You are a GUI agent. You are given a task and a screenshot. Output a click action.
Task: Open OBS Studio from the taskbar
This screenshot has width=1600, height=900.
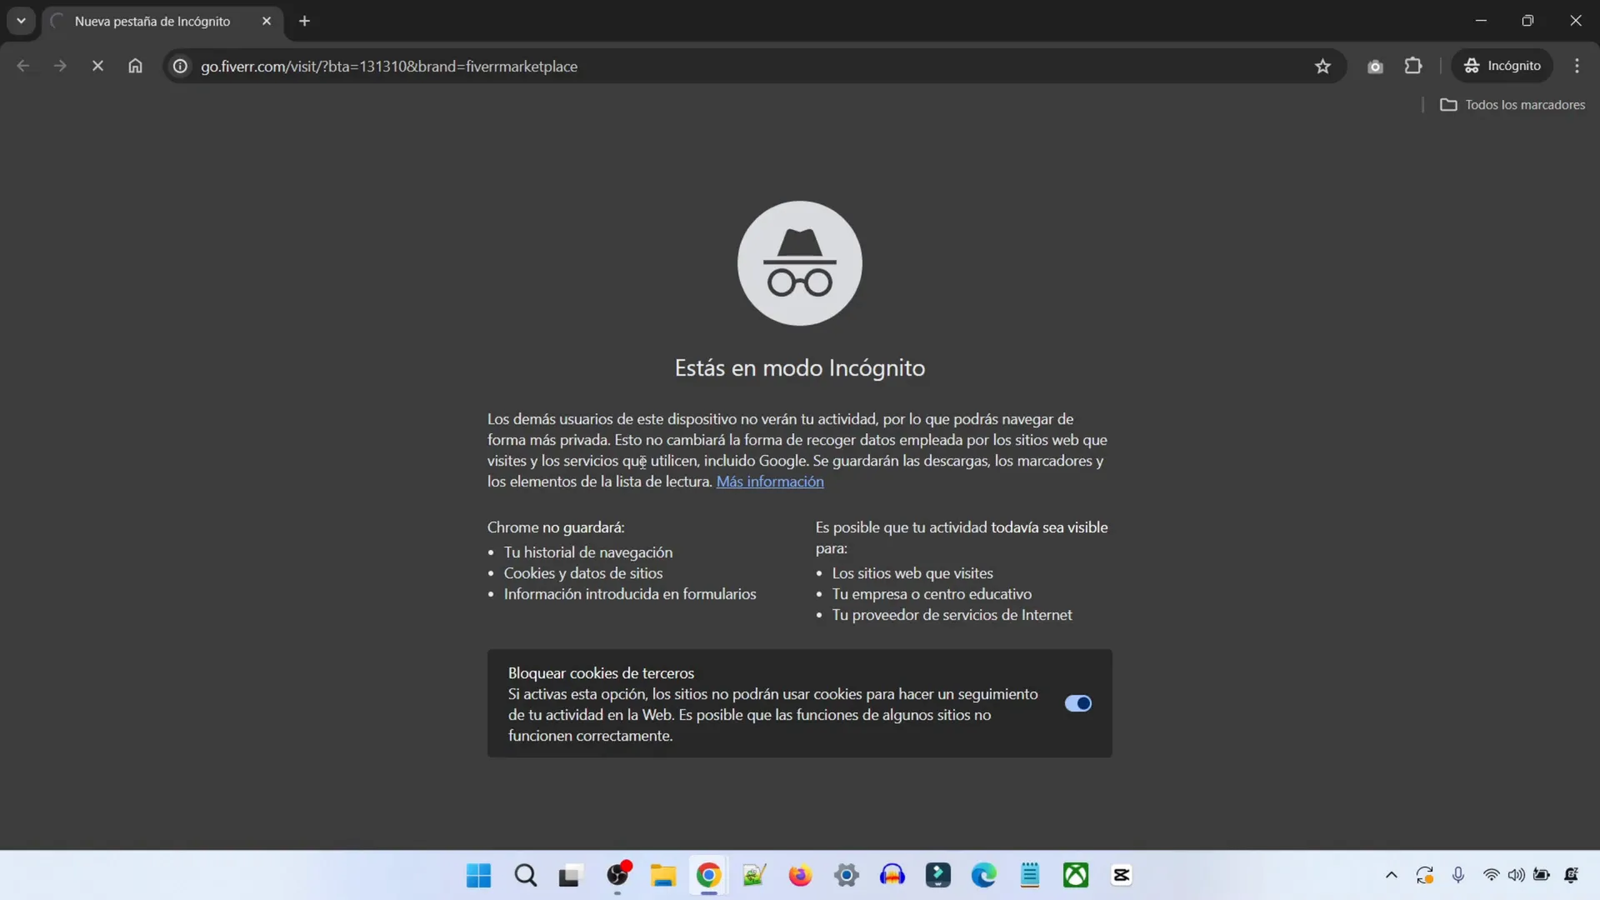pos(617,875)
